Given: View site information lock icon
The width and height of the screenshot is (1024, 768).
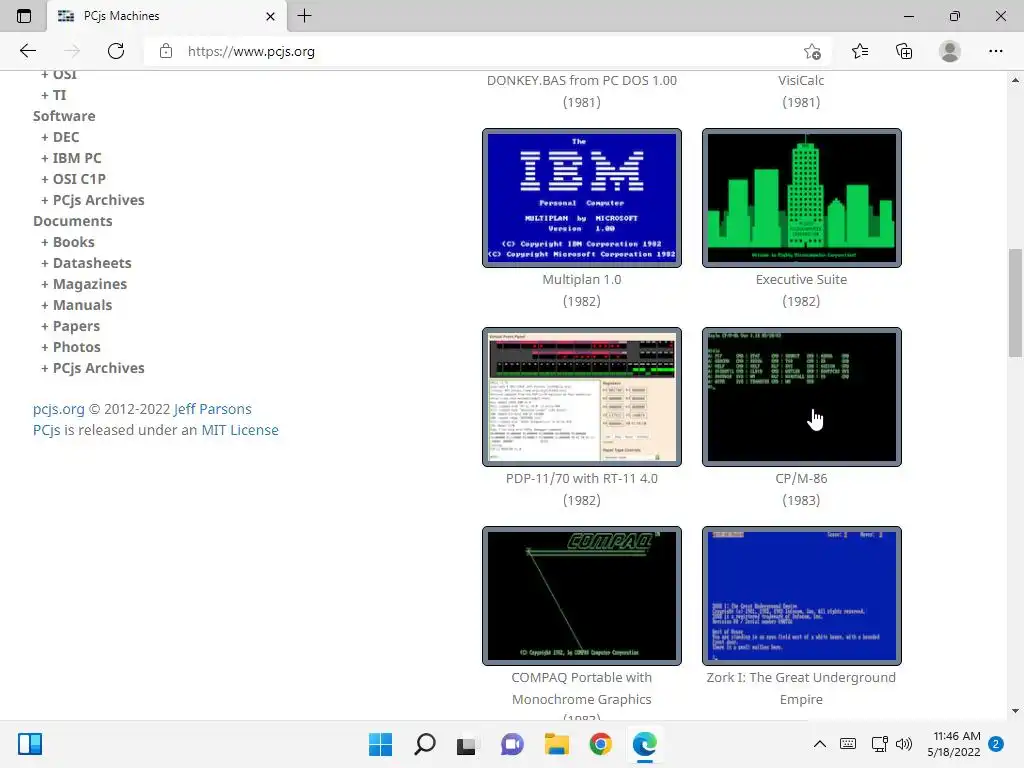Looking at the screenshot, I should tap(166, 51).
